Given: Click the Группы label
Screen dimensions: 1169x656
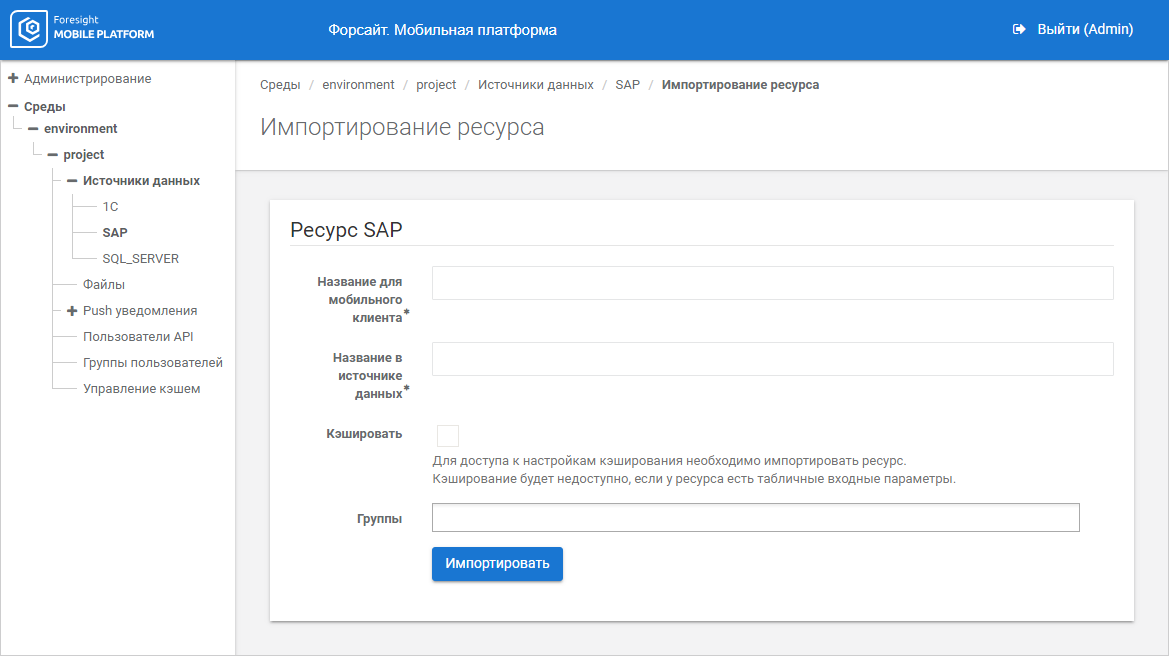Looking at the screenshot, I should (x=379, y=519).
